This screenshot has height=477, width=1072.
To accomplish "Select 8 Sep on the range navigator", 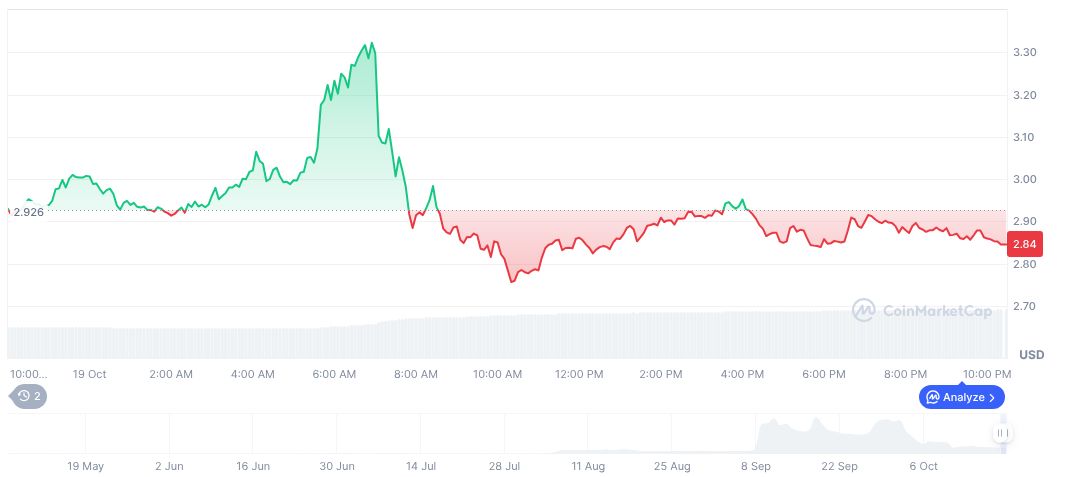I will [x=755, y=466].
